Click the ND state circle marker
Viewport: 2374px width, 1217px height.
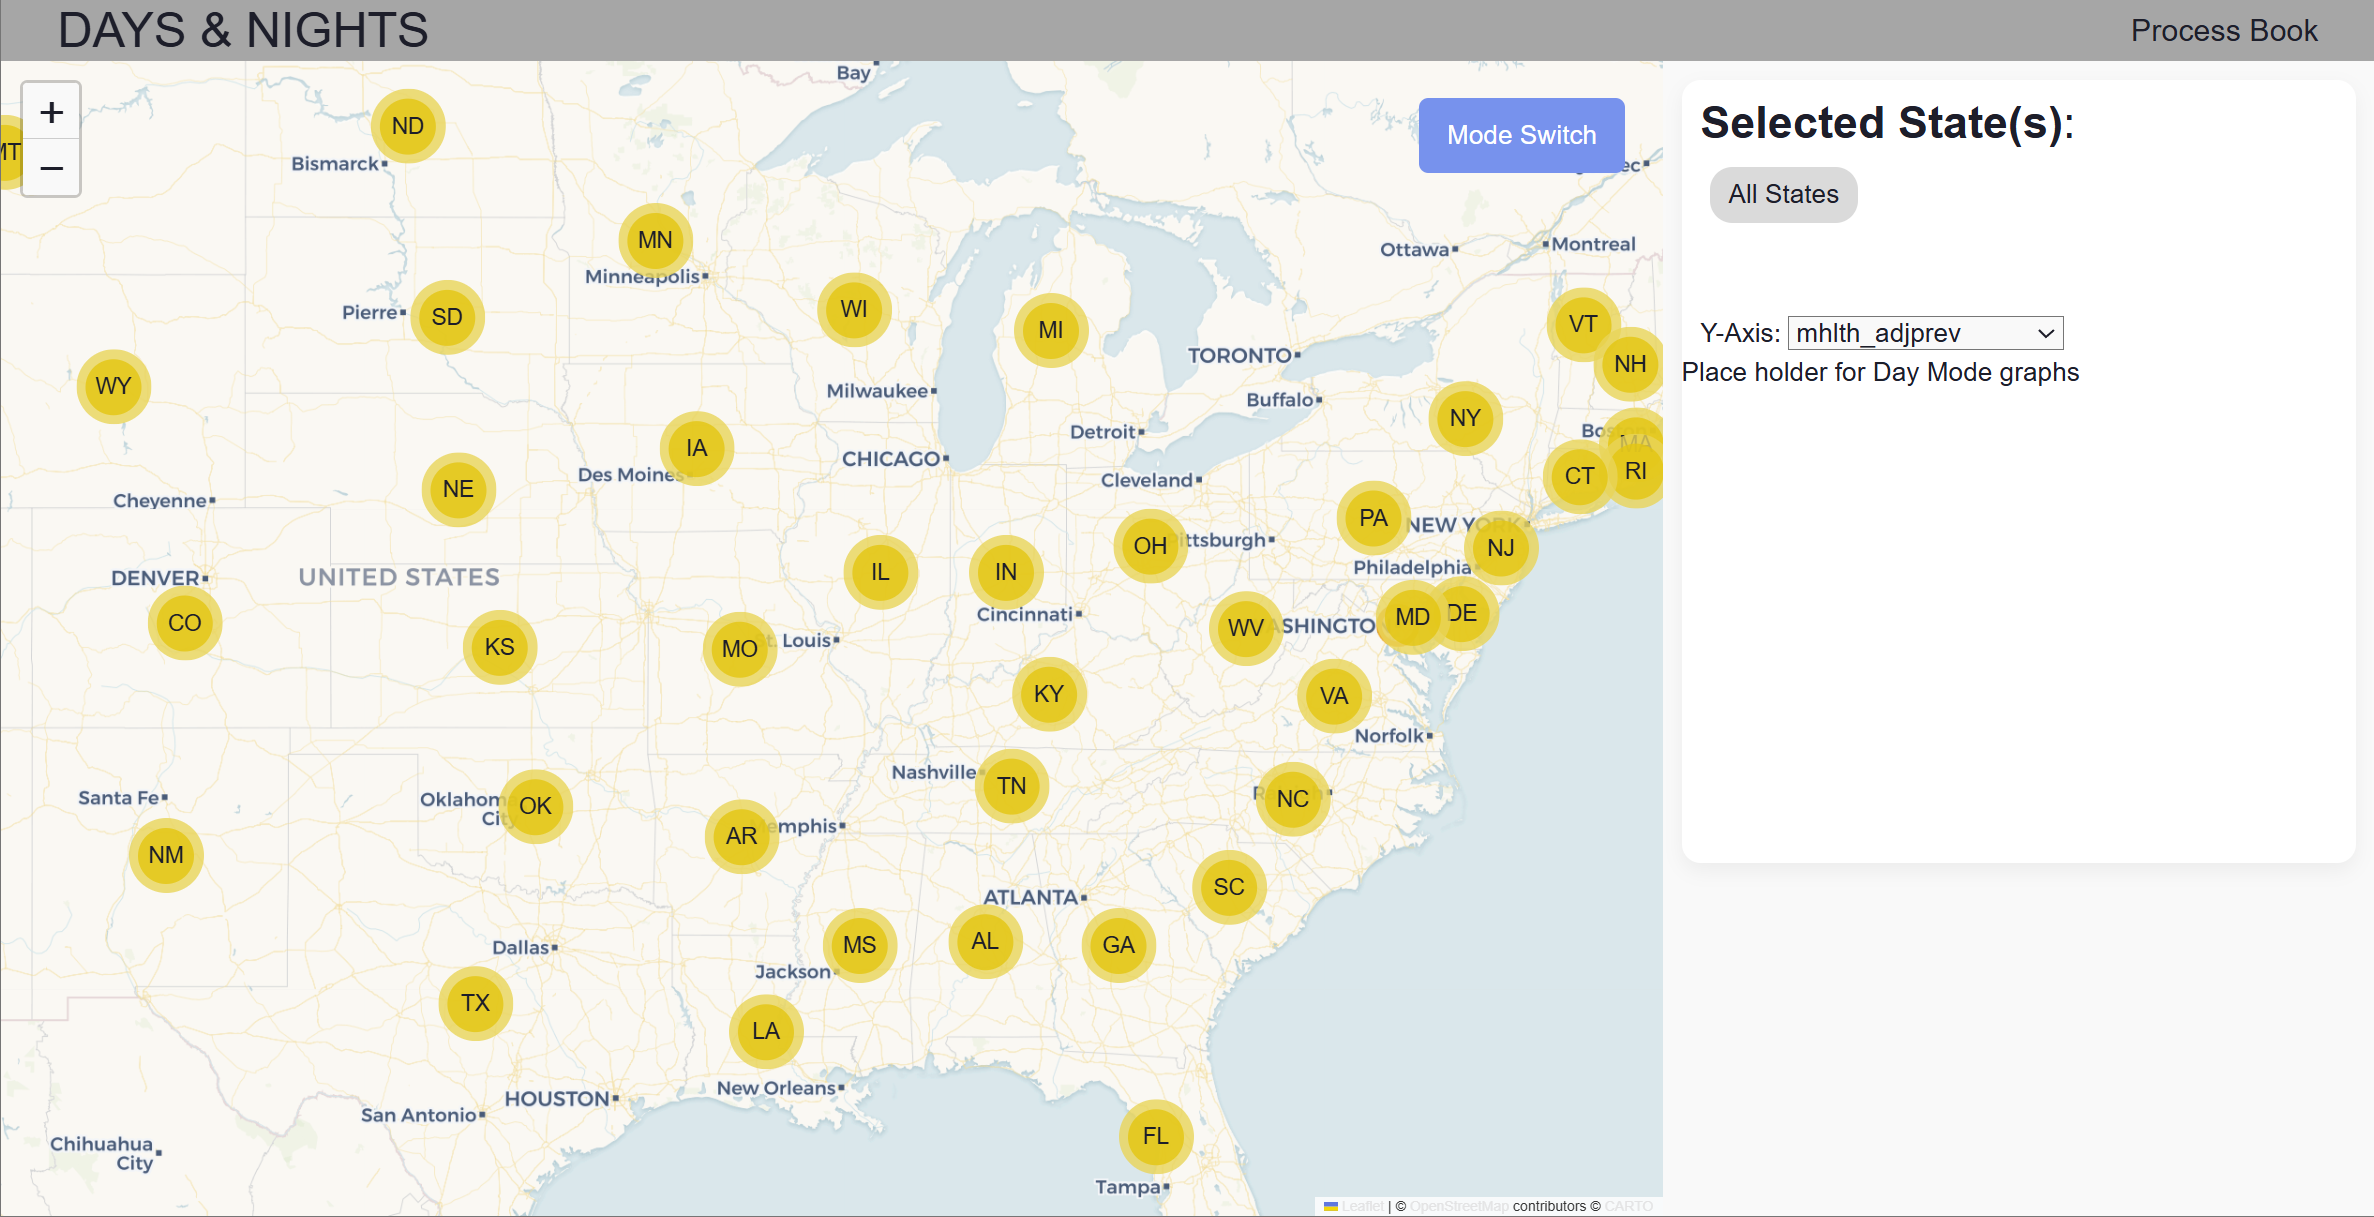point(407,126)
